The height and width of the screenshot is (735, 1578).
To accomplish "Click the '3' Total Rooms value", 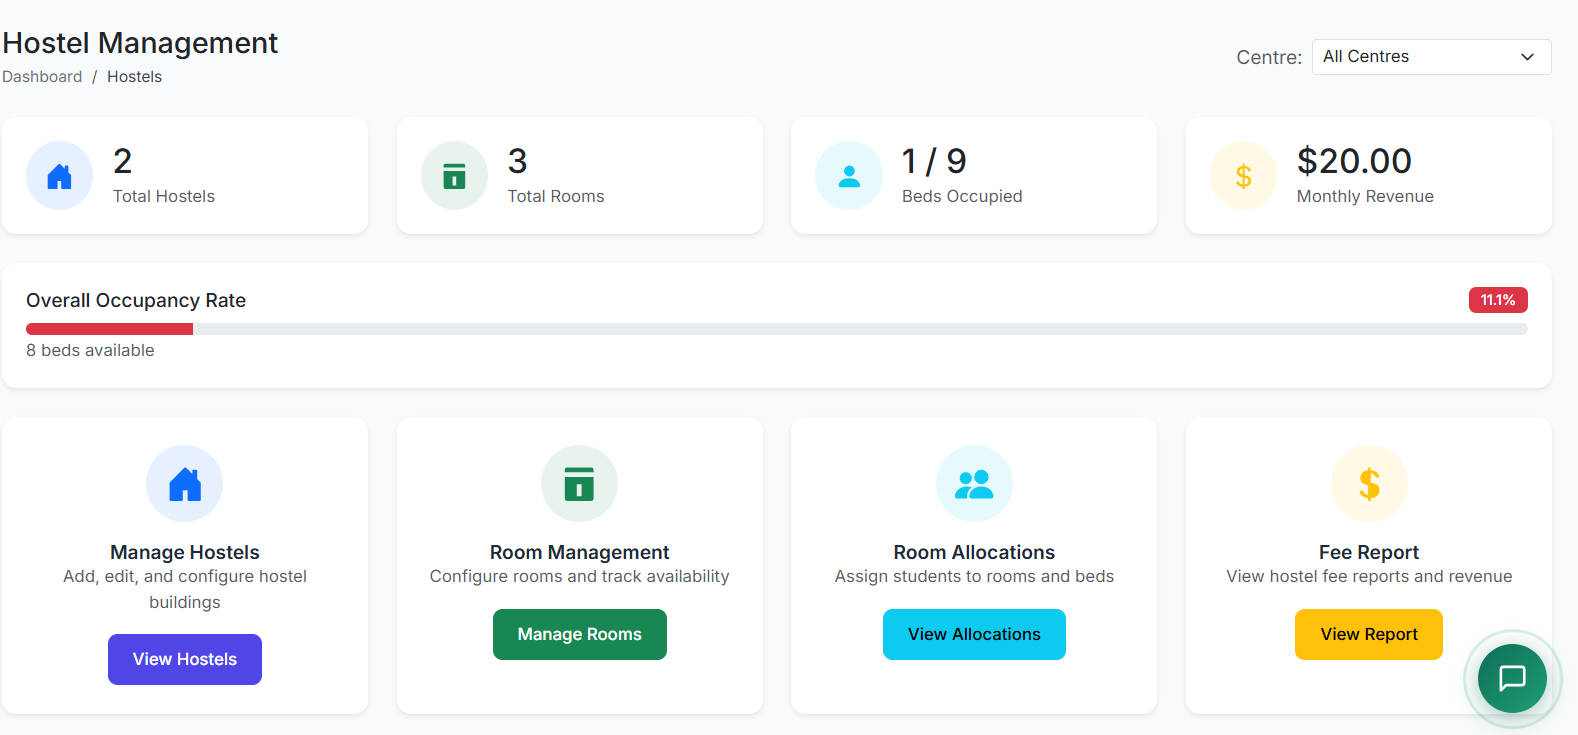I will click(x=517, y=161).
